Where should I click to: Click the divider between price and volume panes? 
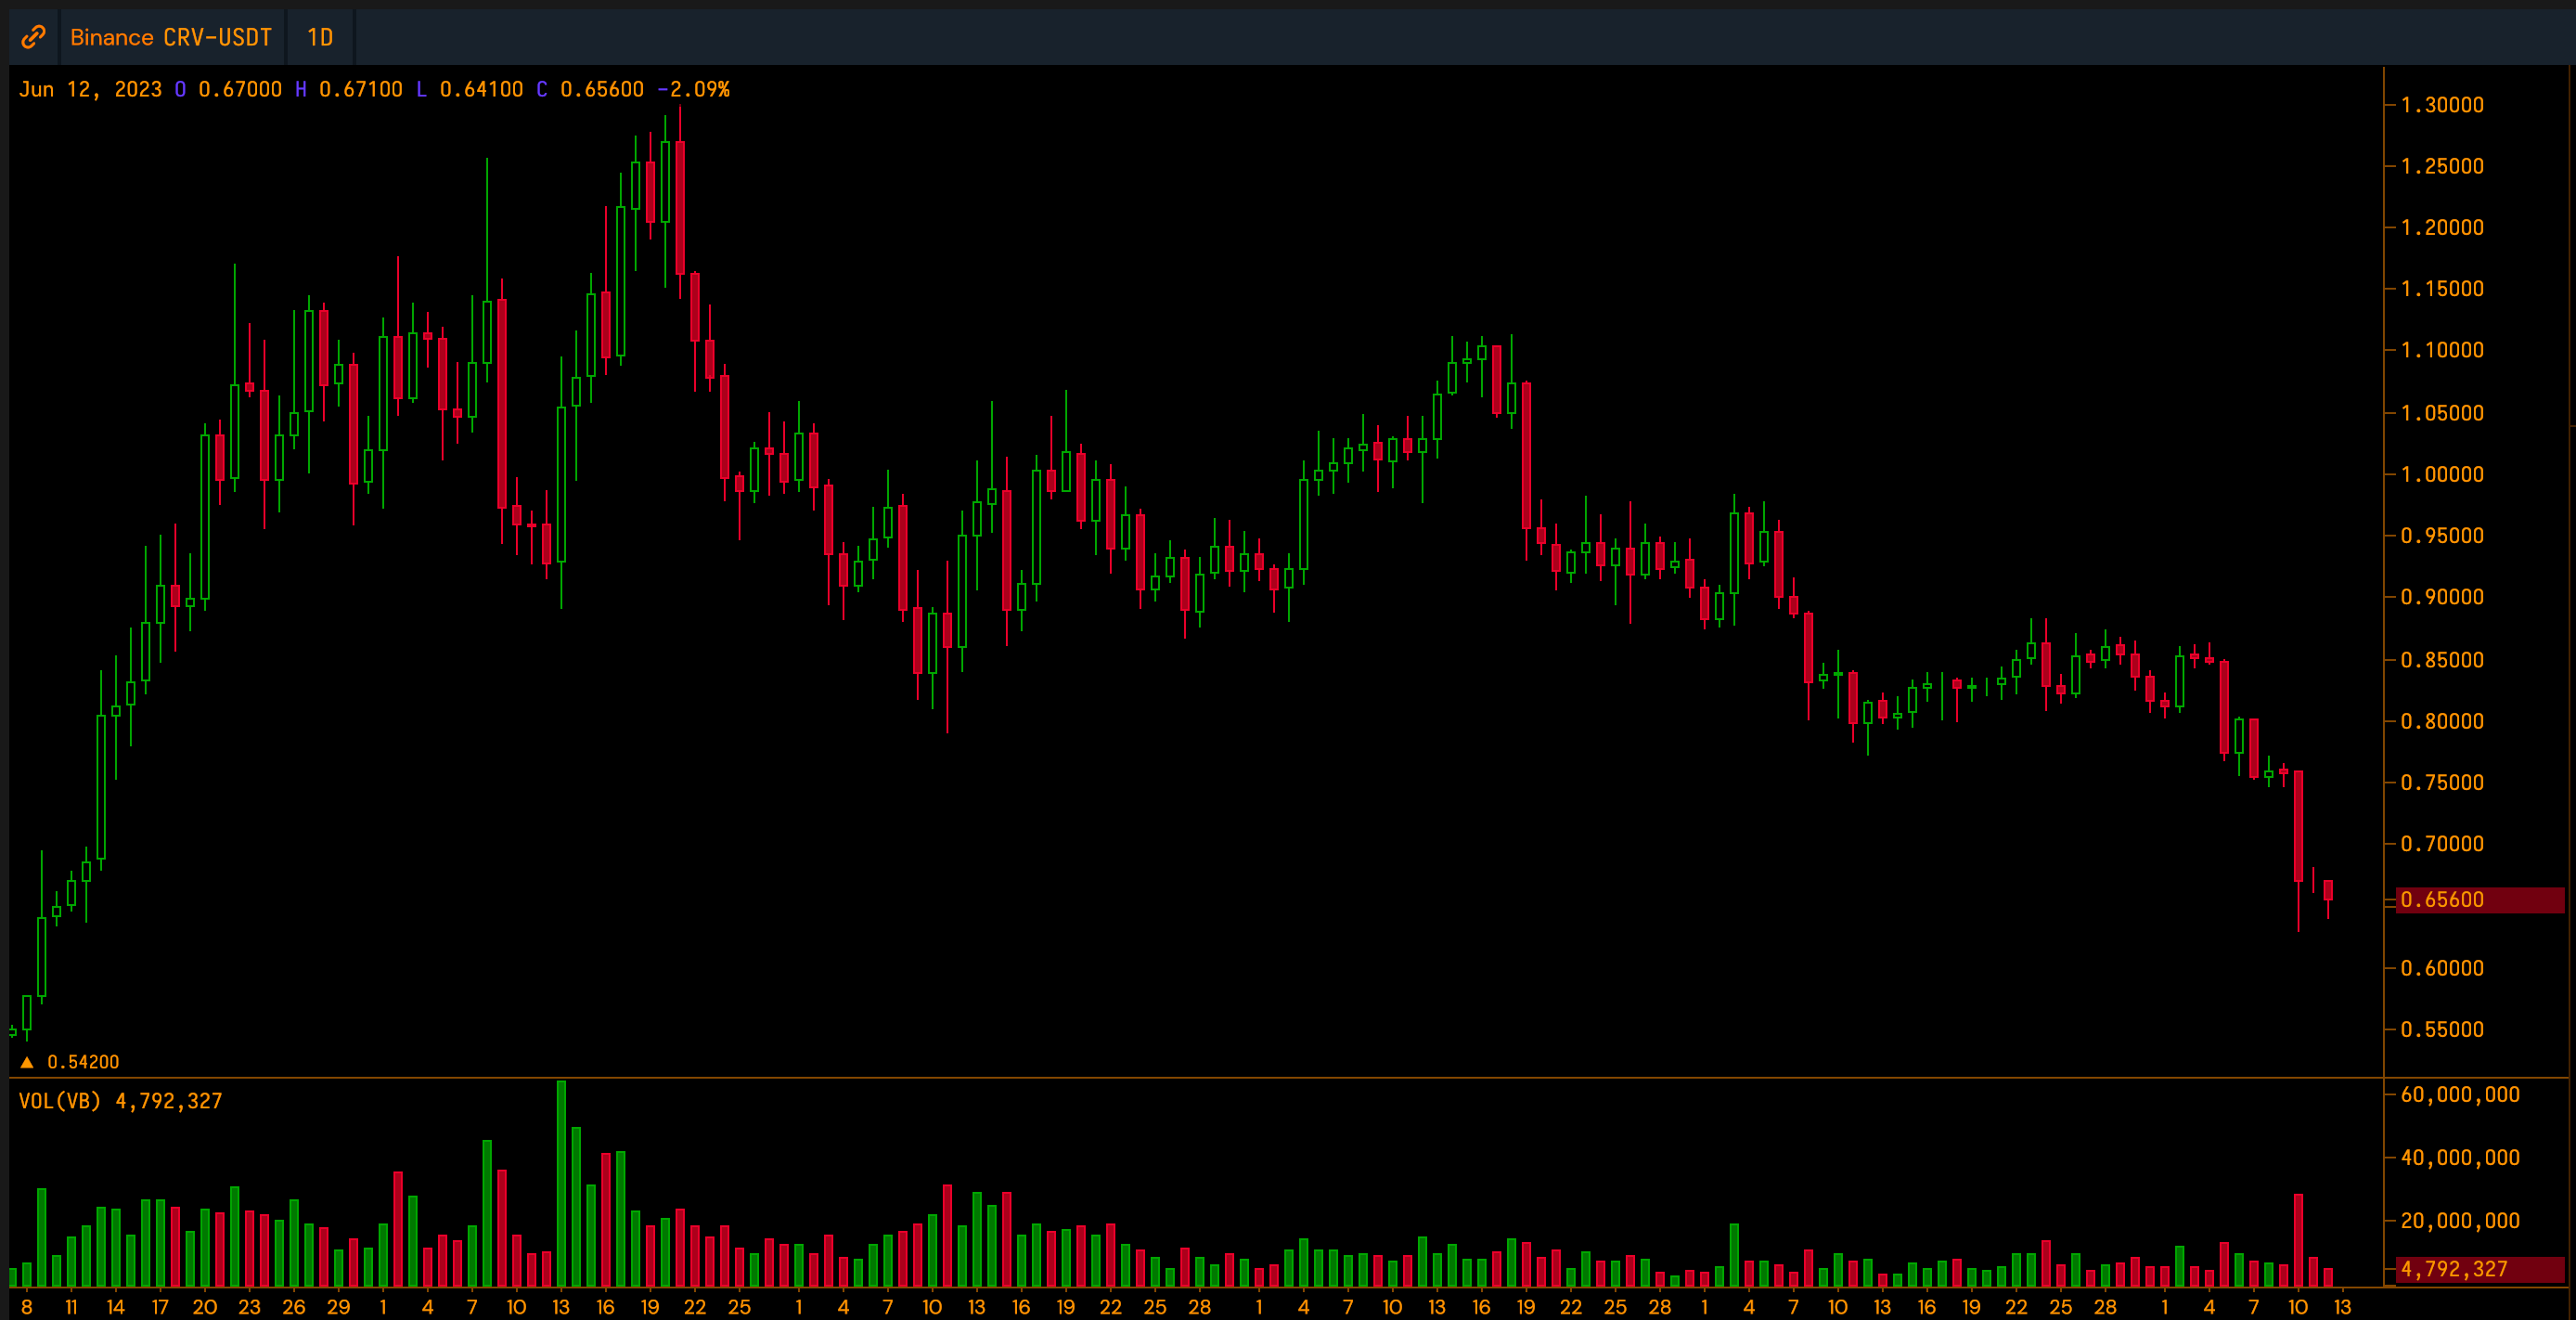click(x=1200, y=1077)
